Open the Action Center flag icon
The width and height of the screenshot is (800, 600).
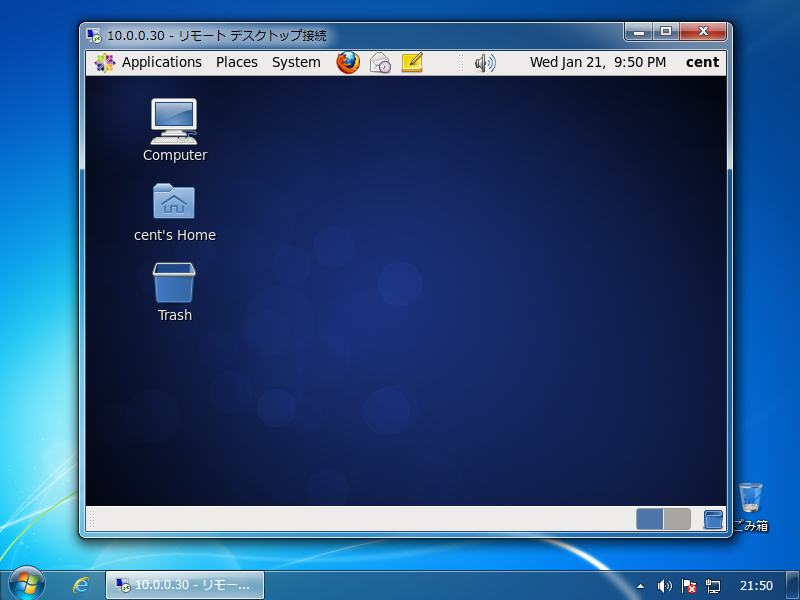tap(689, 586)
